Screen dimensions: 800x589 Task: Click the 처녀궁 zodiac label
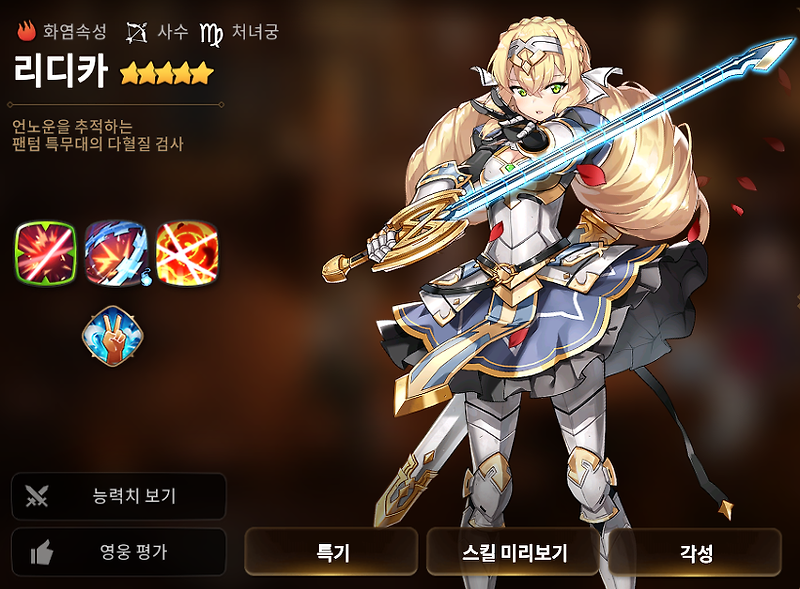(255, 32)
